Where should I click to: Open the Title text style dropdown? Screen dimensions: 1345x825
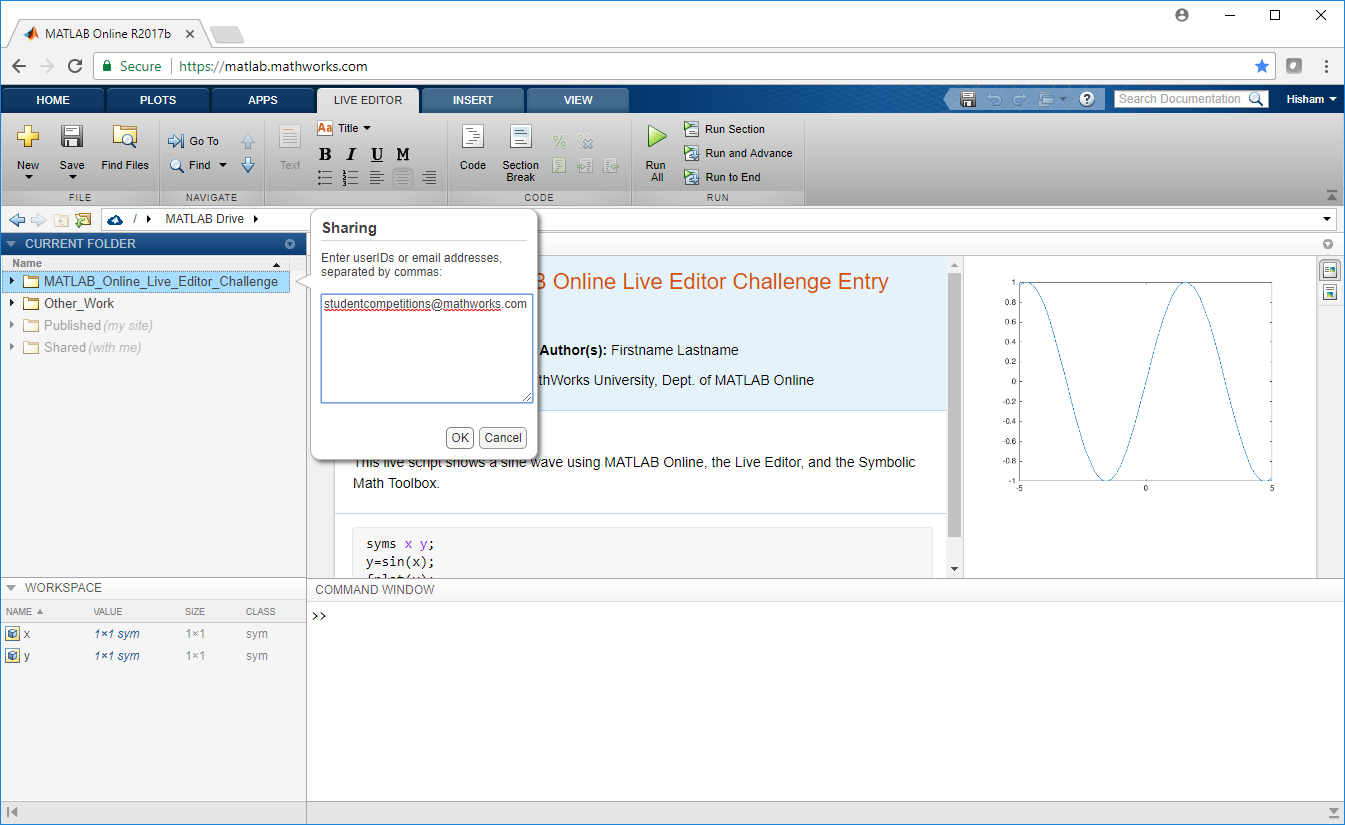click(x=345, y=128)
